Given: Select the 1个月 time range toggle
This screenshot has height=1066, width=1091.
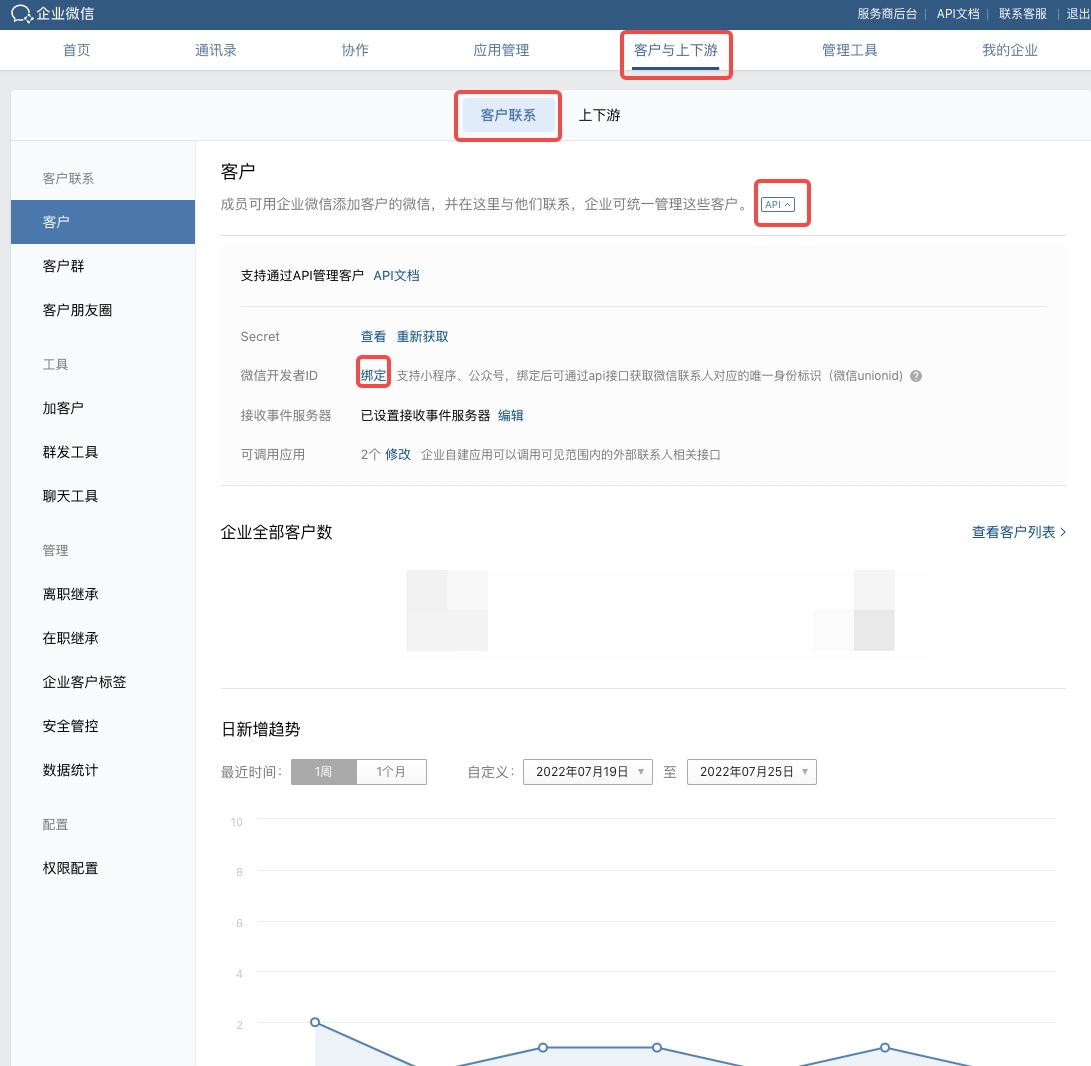Looking at the screenshot, I should (391, 772).
